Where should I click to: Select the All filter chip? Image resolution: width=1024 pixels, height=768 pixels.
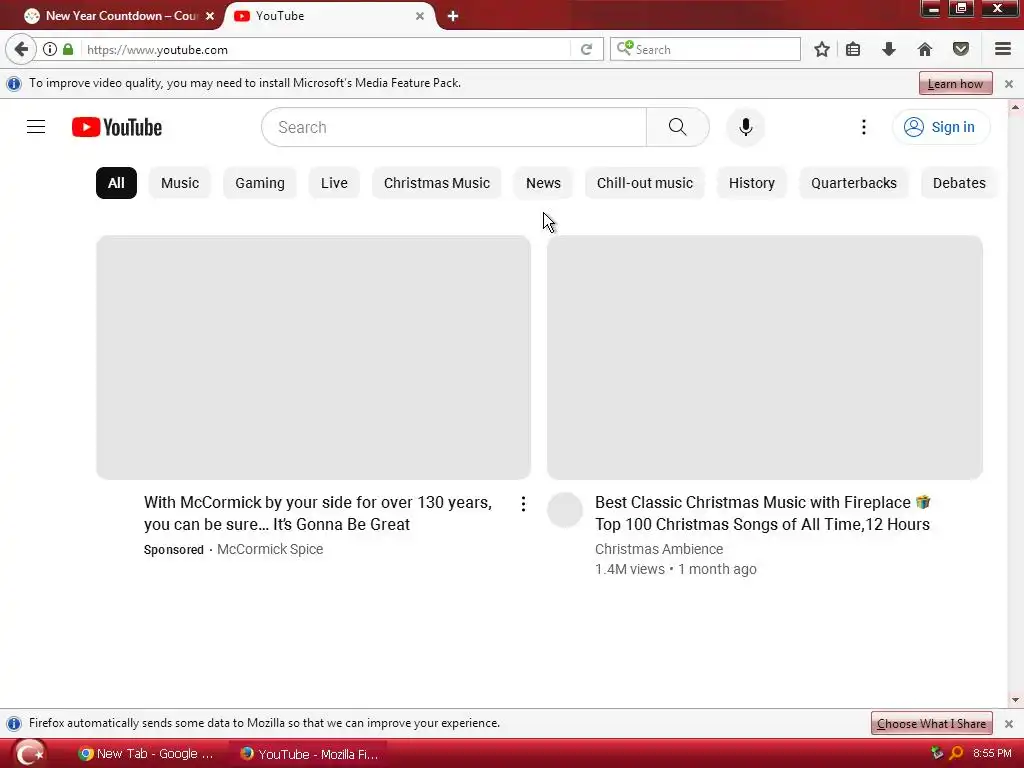click(x=116, y=183)
